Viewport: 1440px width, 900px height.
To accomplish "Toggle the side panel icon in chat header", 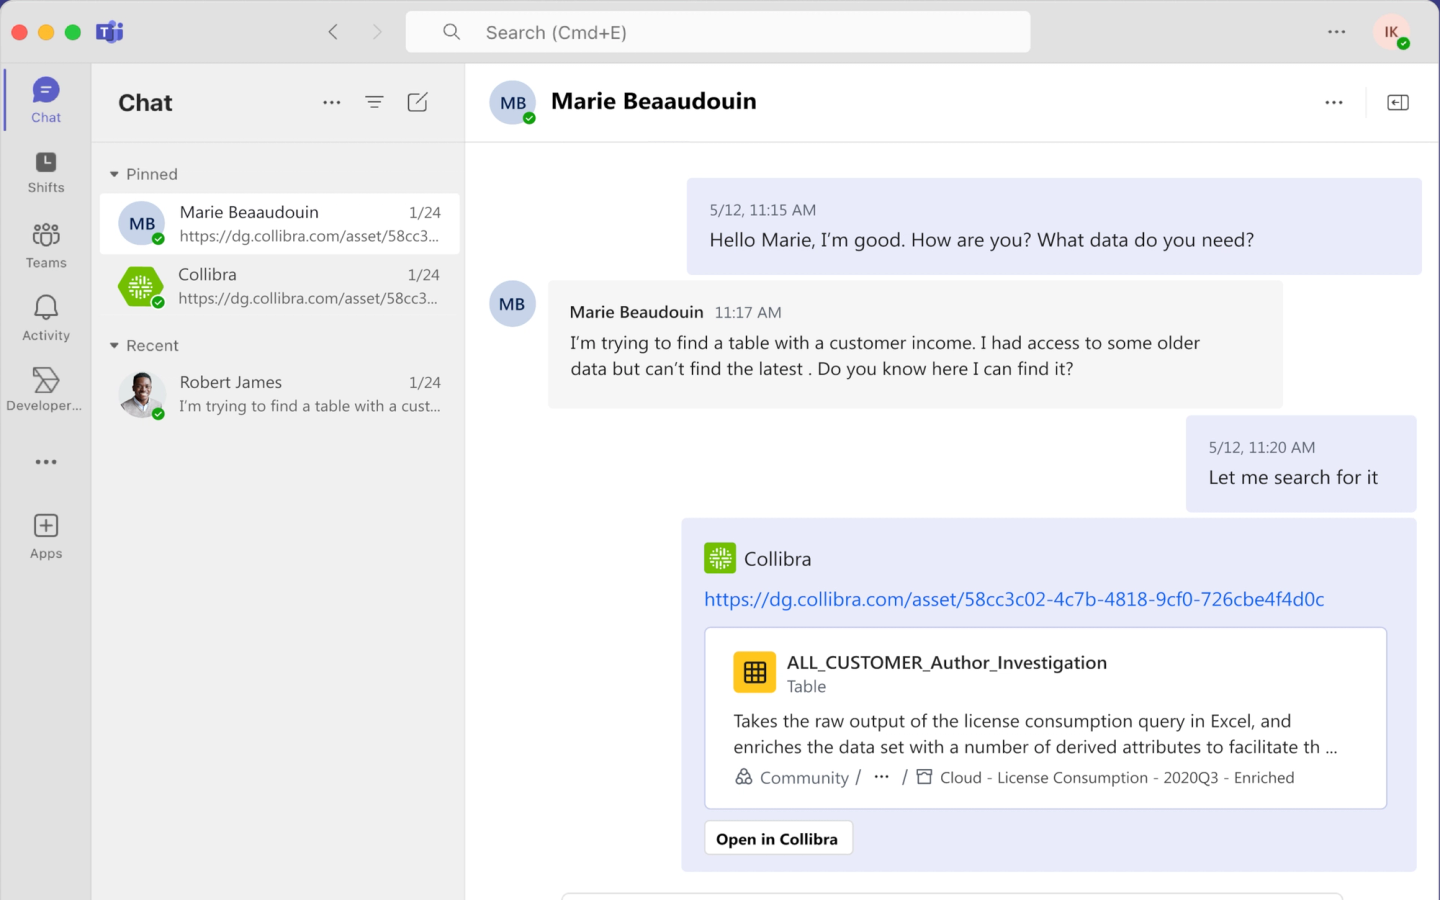I will (1397, 102).
